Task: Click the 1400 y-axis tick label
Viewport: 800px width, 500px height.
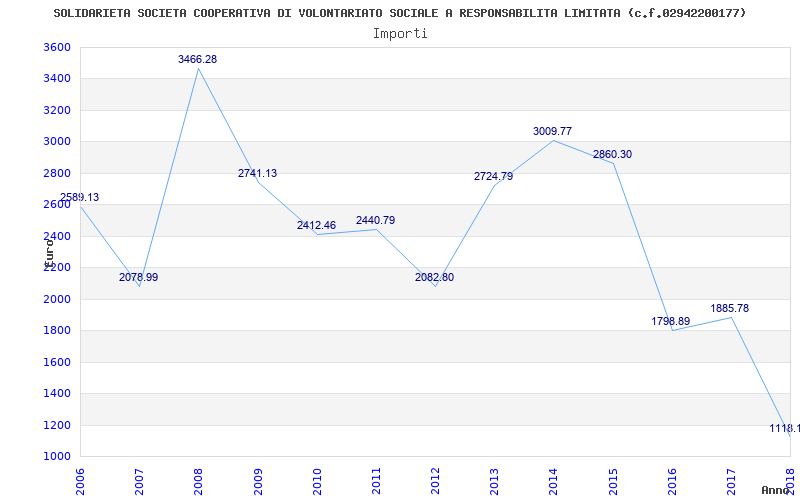Action: pyautogui.click(x=57, y=393)
